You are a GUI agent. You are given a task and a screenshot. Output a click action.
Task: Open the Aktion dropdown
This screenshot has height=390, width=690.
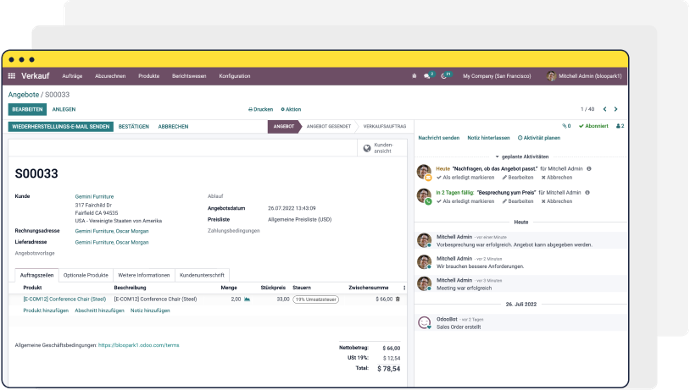[x=291, y=109]
